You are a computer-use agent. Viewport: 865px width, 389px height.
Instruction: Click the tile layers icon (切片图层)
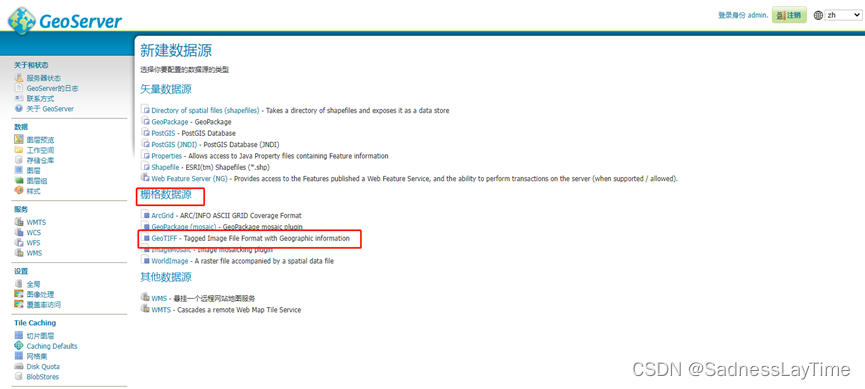pos(19,335)
